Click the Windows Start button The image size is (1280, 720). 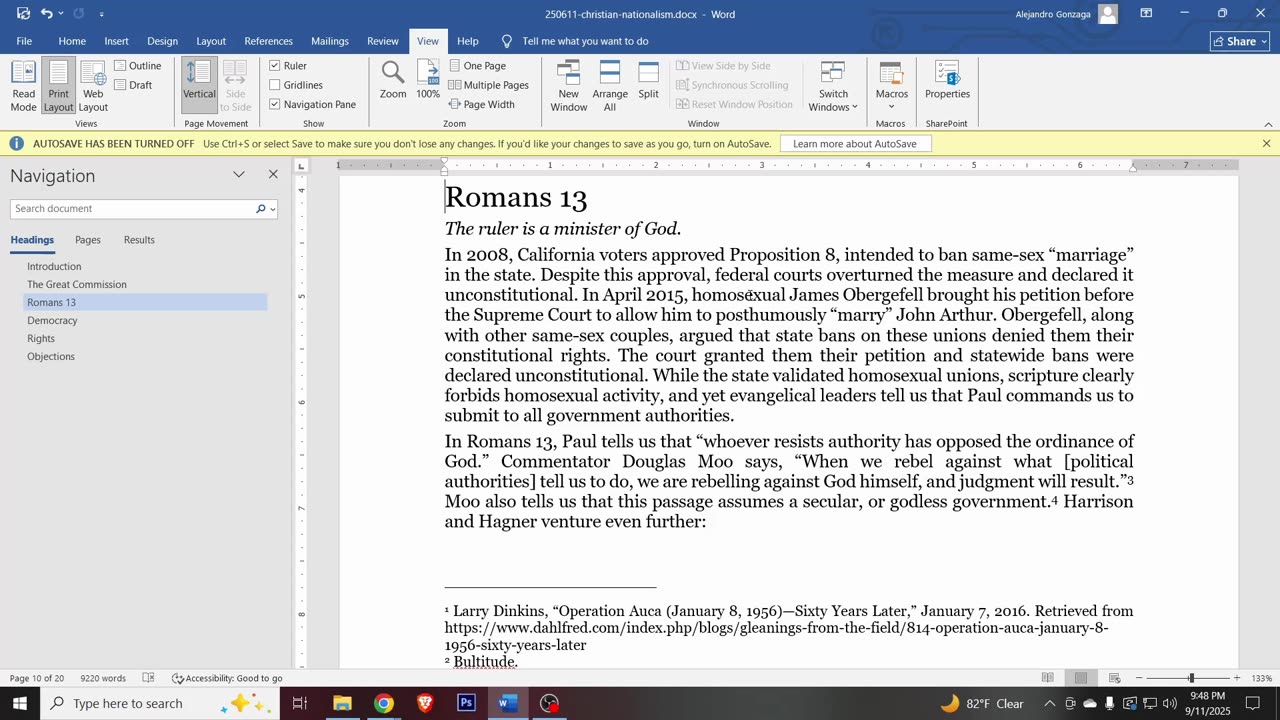click(x=20, y=703)
